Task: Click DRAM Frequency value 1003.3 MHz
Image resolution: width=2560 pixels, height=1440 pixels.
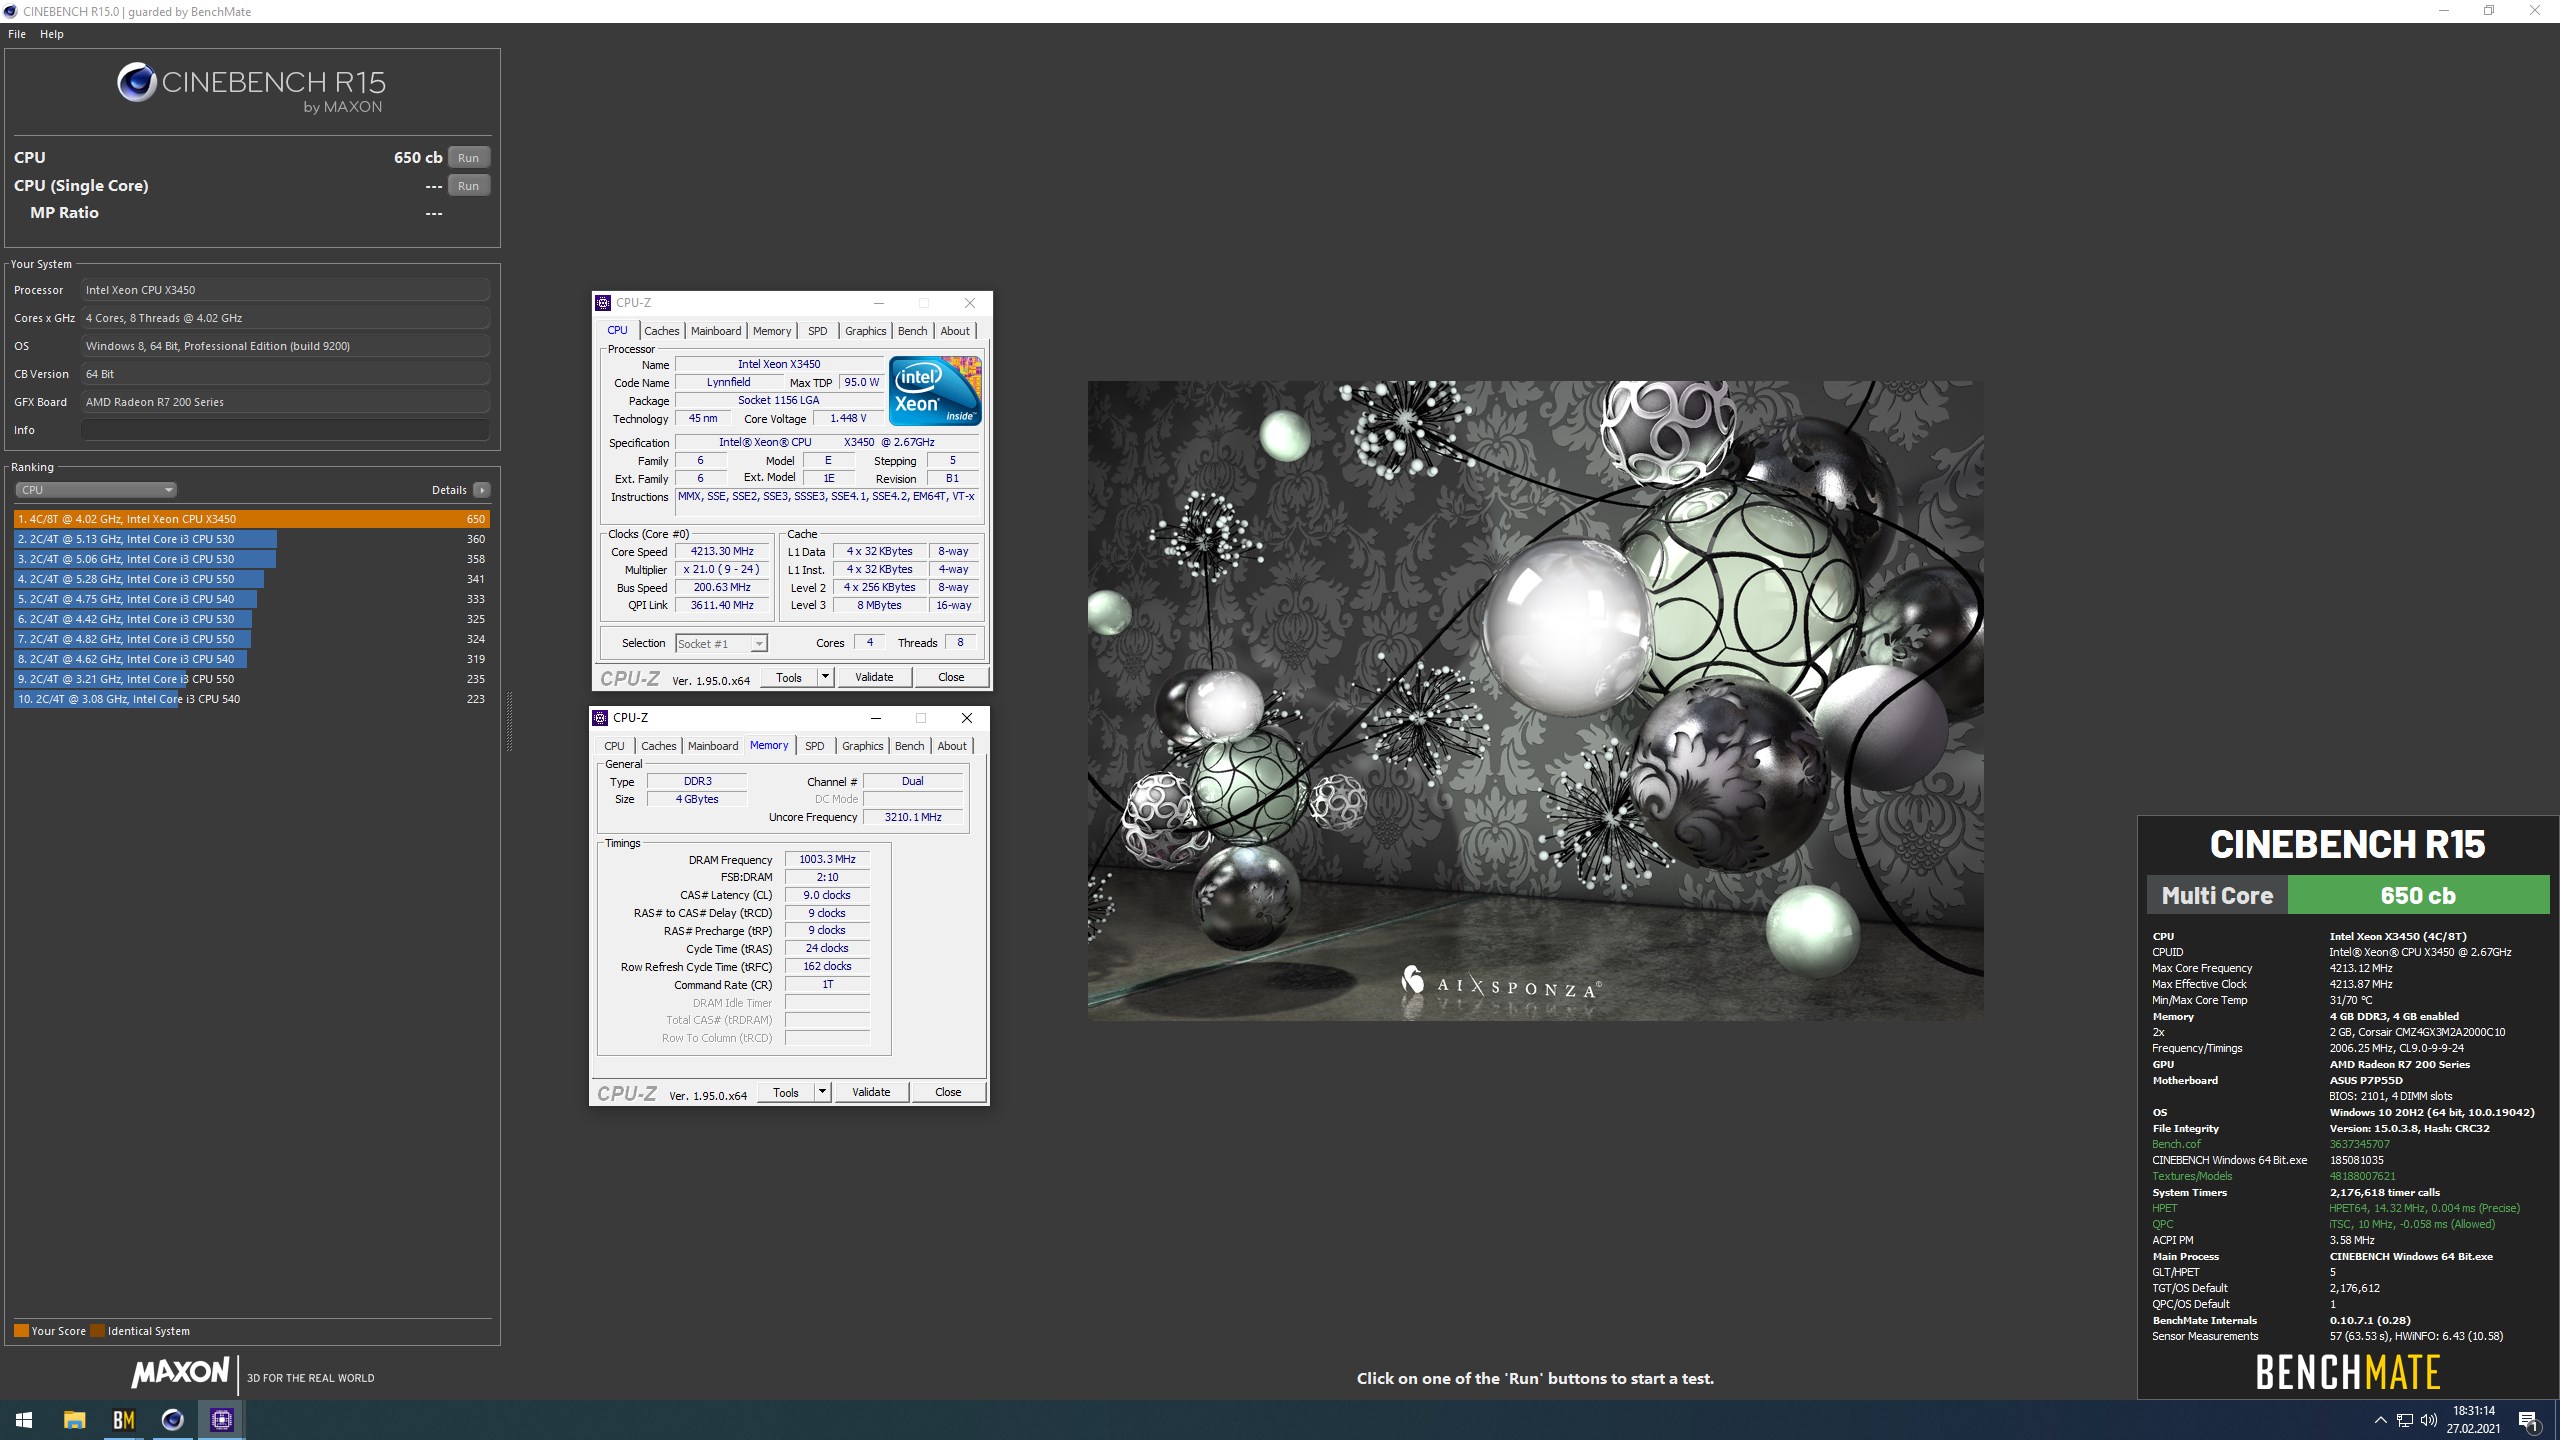Action: 827,859
